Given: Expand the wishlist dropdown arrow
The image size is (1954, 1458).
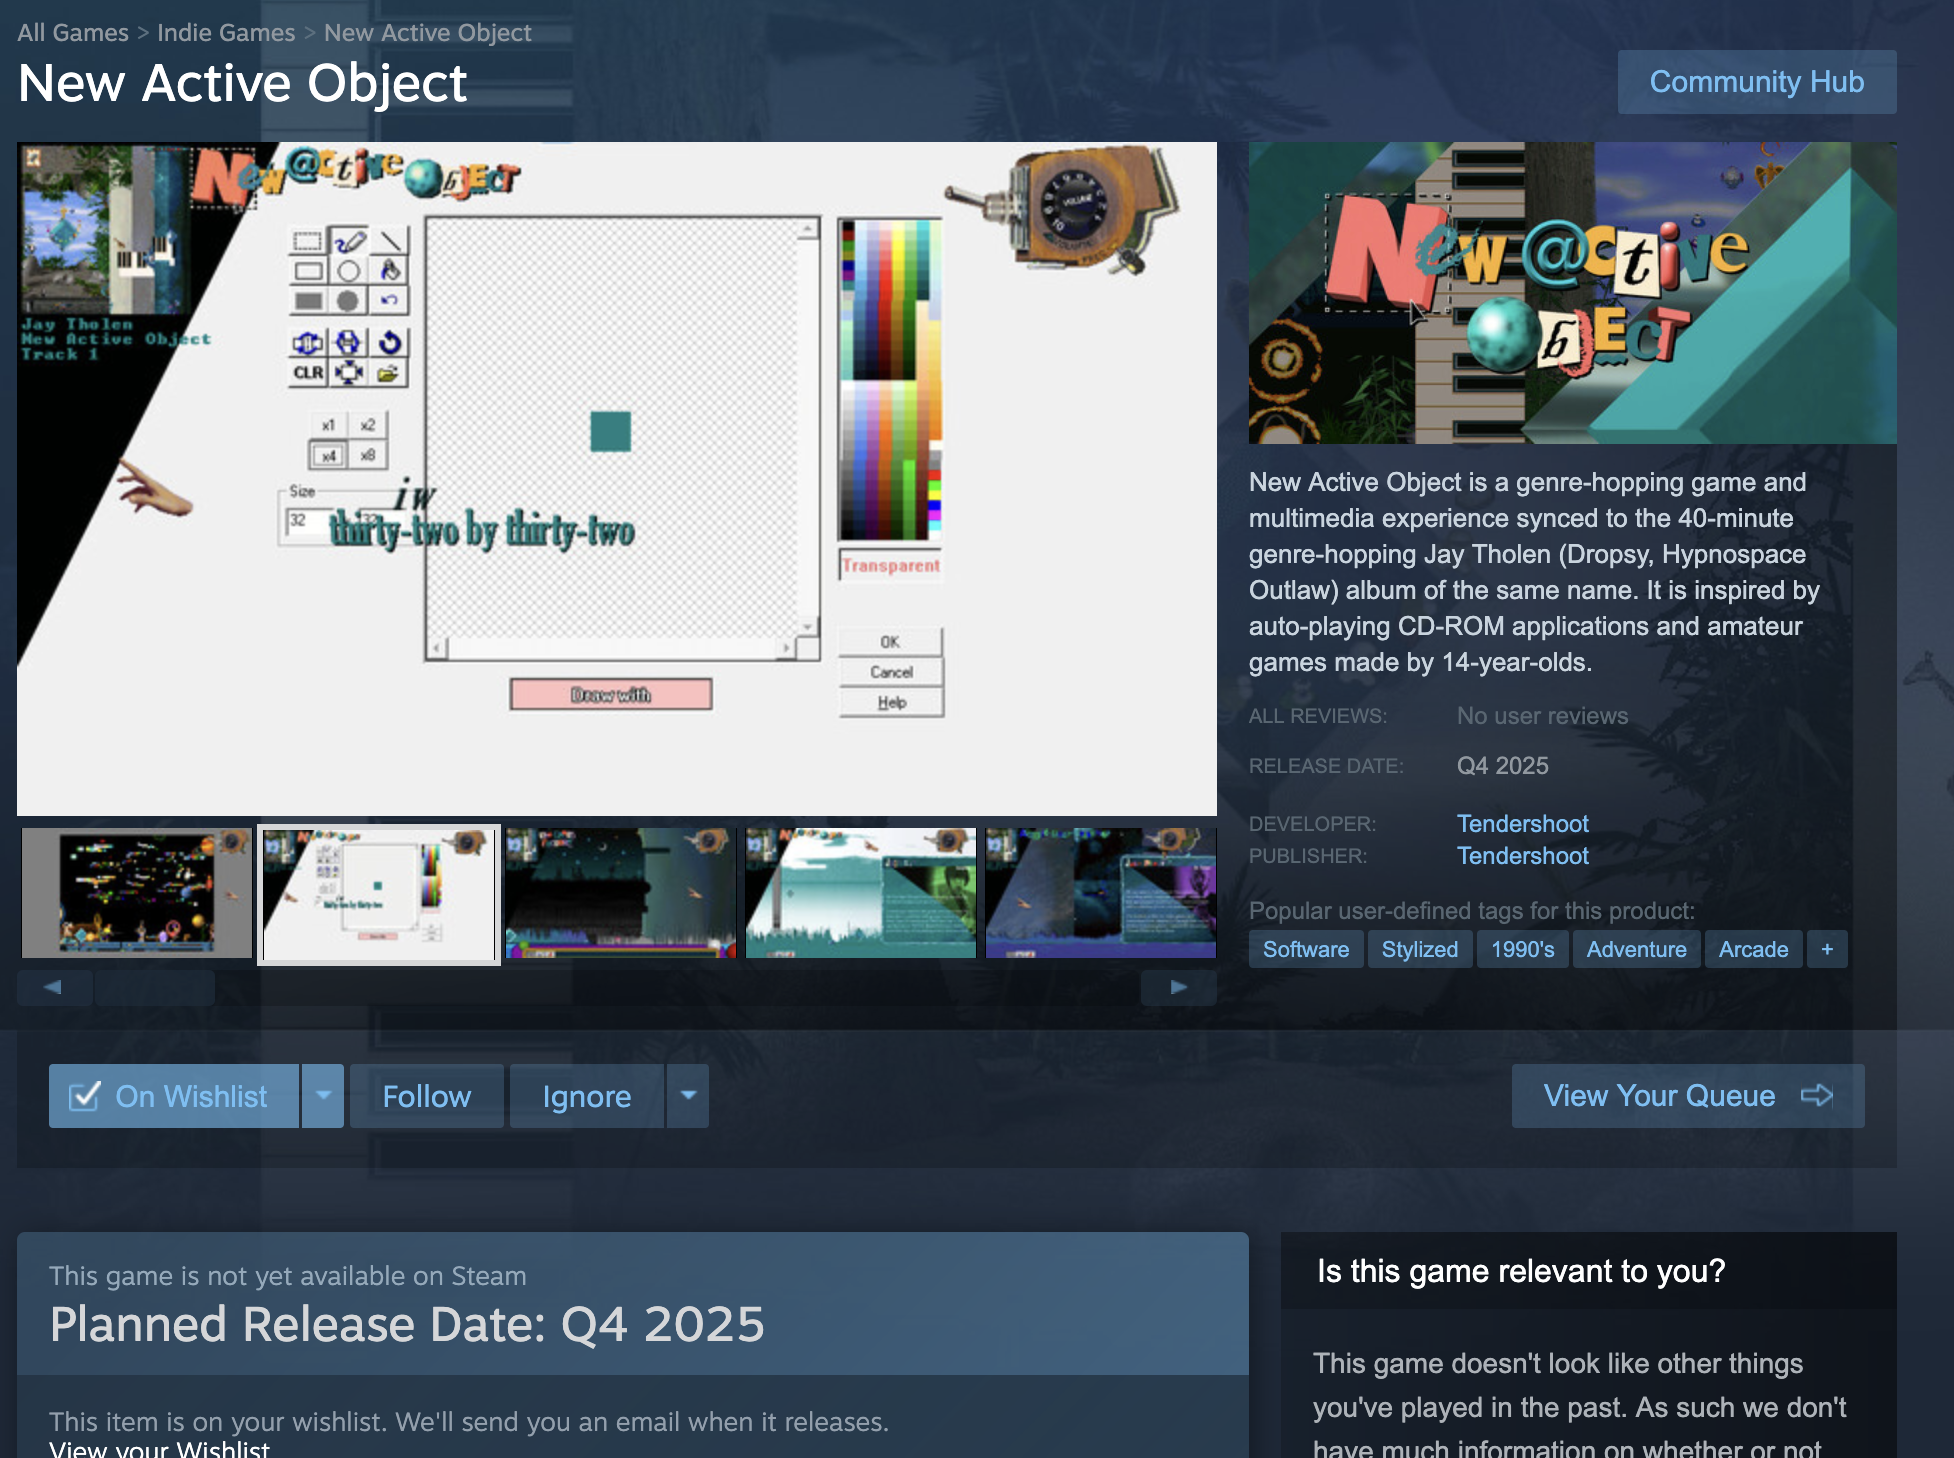Looking at the screenshot, I should (x=323, y=1096).
